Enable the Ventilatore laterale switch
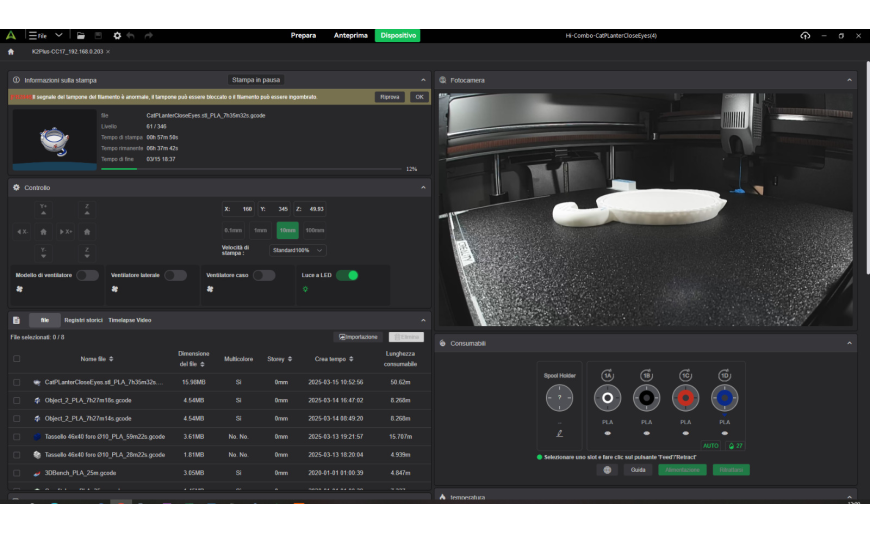 pos(175,275)
